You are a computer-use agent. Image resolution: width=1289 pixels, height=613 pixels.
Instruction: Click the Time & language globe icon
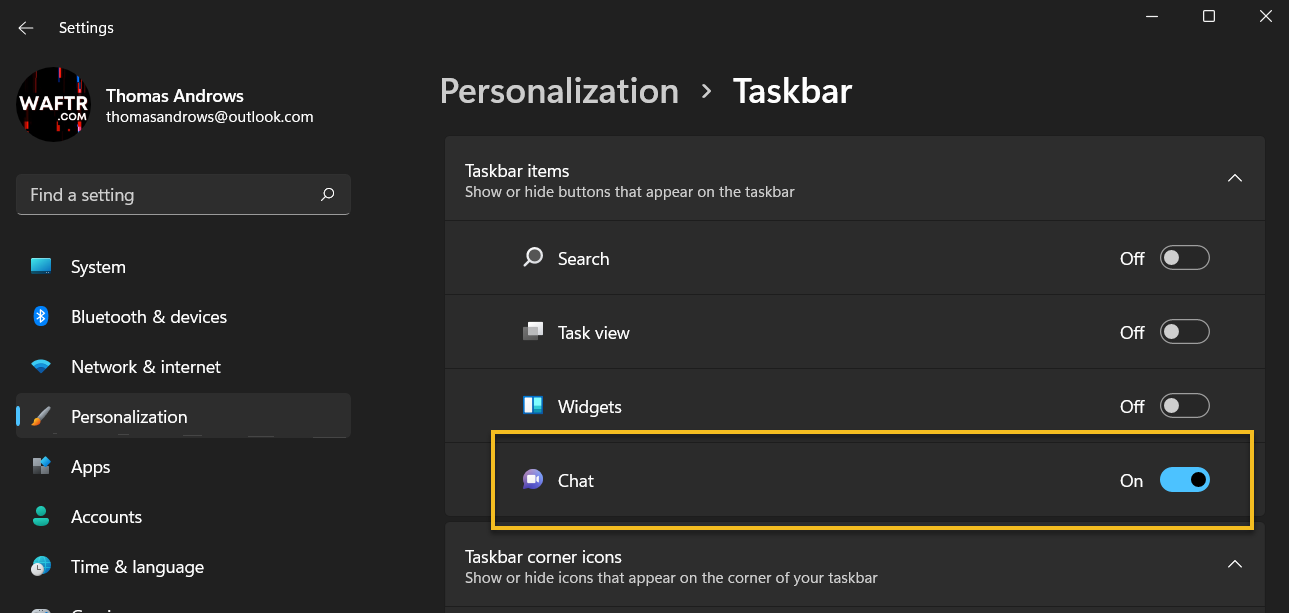point(41,566)
